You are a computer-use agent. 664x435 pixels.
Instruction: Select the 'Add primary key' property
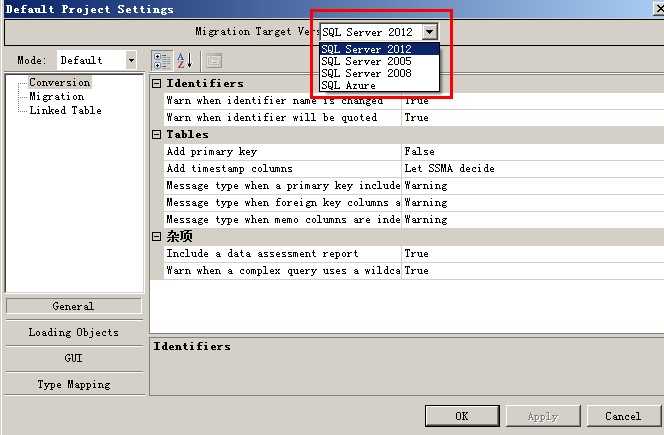point(282,151)
